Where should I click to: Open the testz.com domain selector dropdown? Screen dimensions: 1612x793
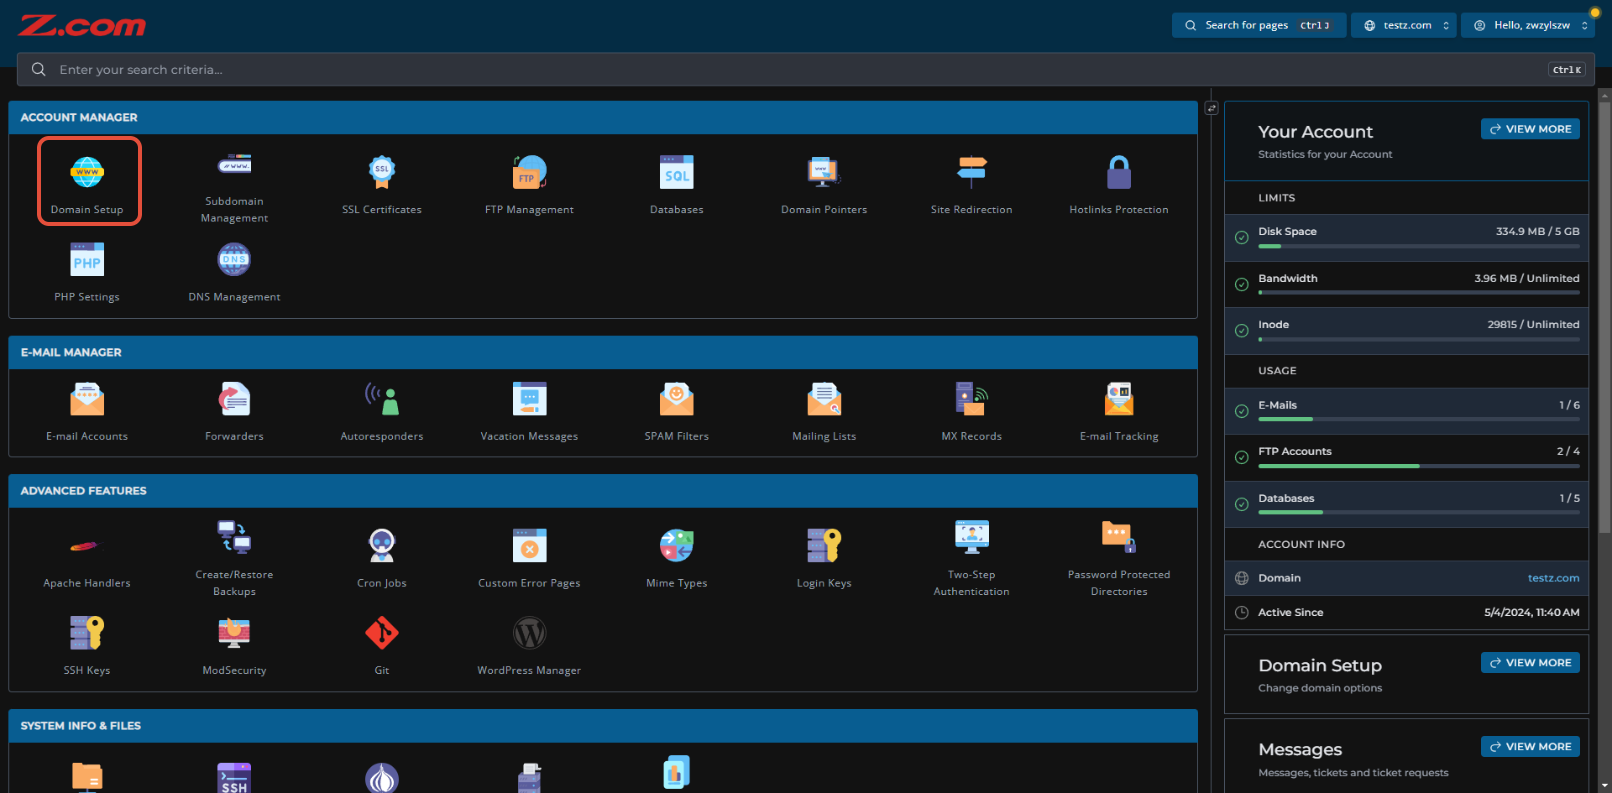(x=1404, y=25)
